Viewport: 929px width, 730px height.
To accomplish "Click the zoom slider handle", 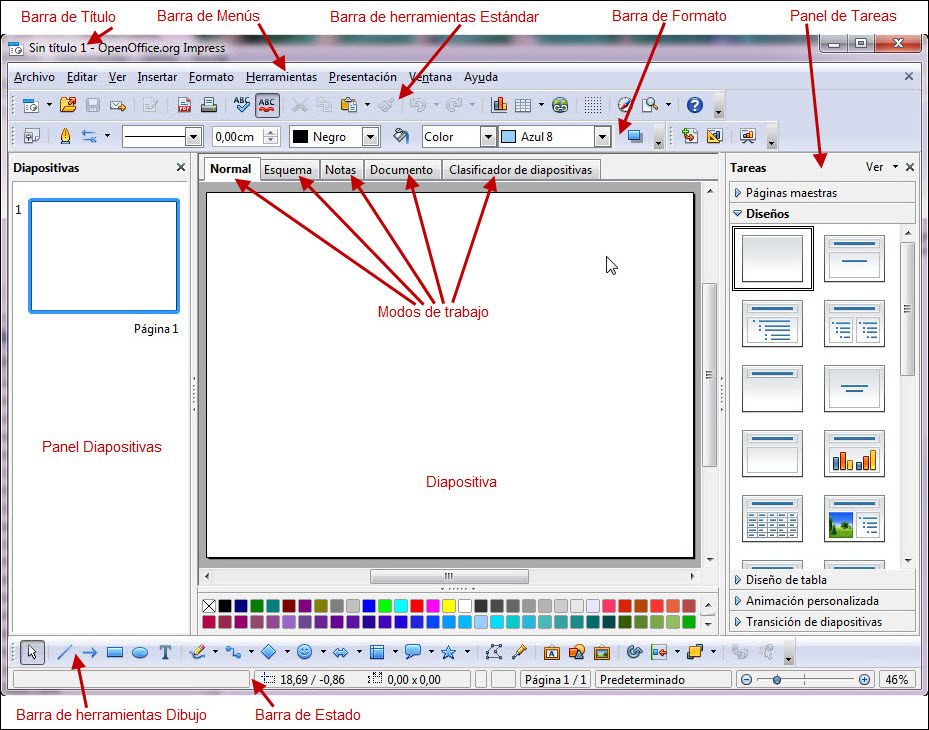I will pyautogui.click(x=777, y=680).
